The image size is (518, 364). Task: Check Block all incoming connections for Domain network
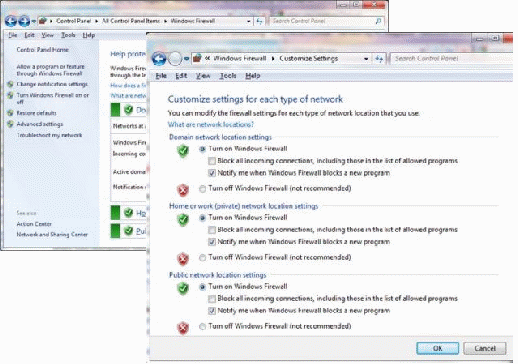click(212, 161)
